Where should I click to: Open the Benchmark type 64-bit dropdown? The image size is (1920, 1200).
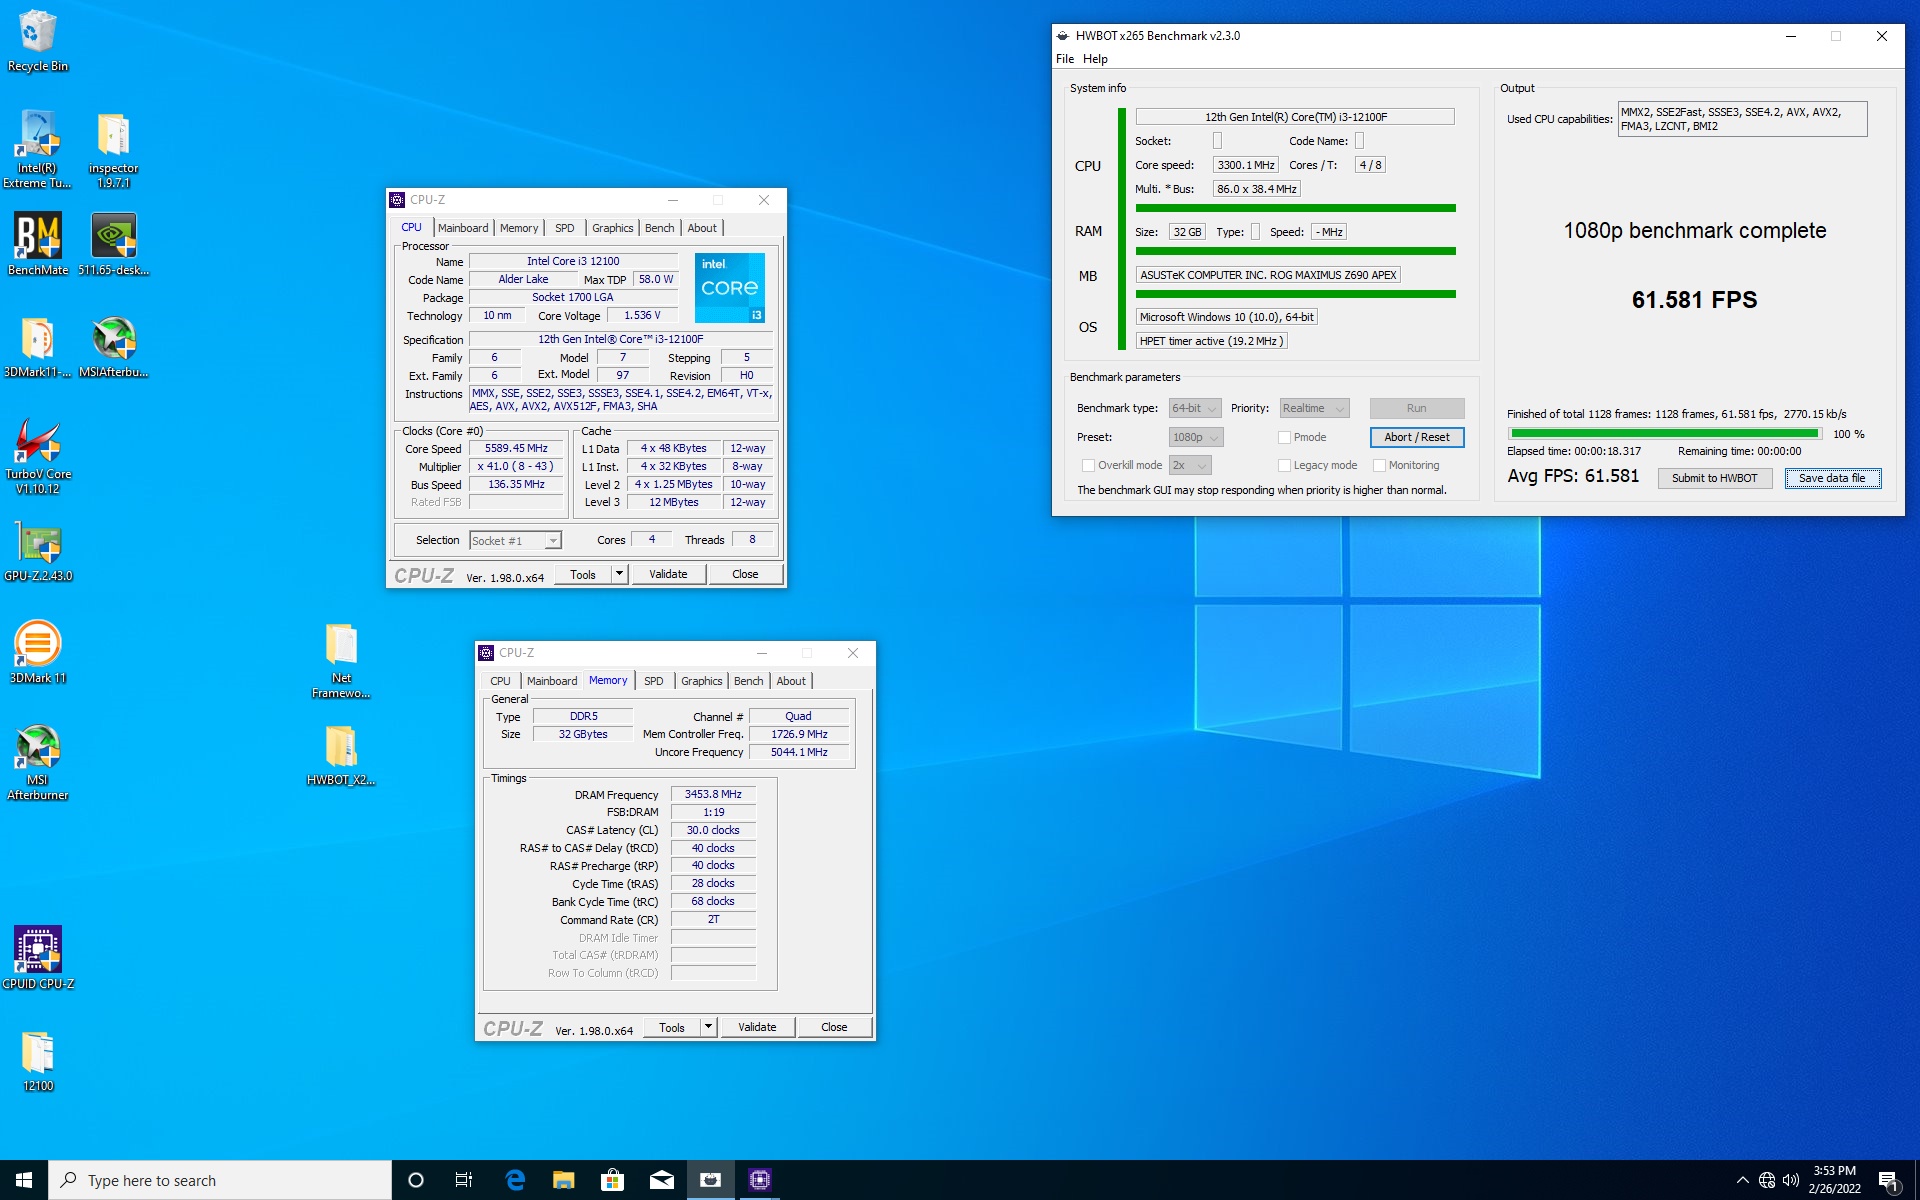click(x=1195, y=408)
